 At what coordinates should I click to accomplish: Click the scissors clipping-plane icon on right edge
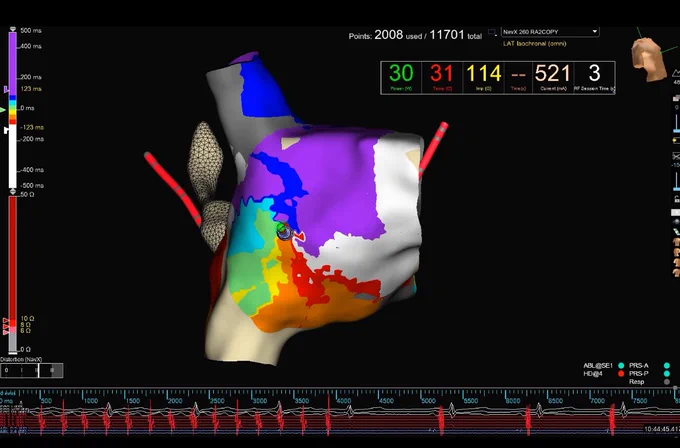coord(676,156)
